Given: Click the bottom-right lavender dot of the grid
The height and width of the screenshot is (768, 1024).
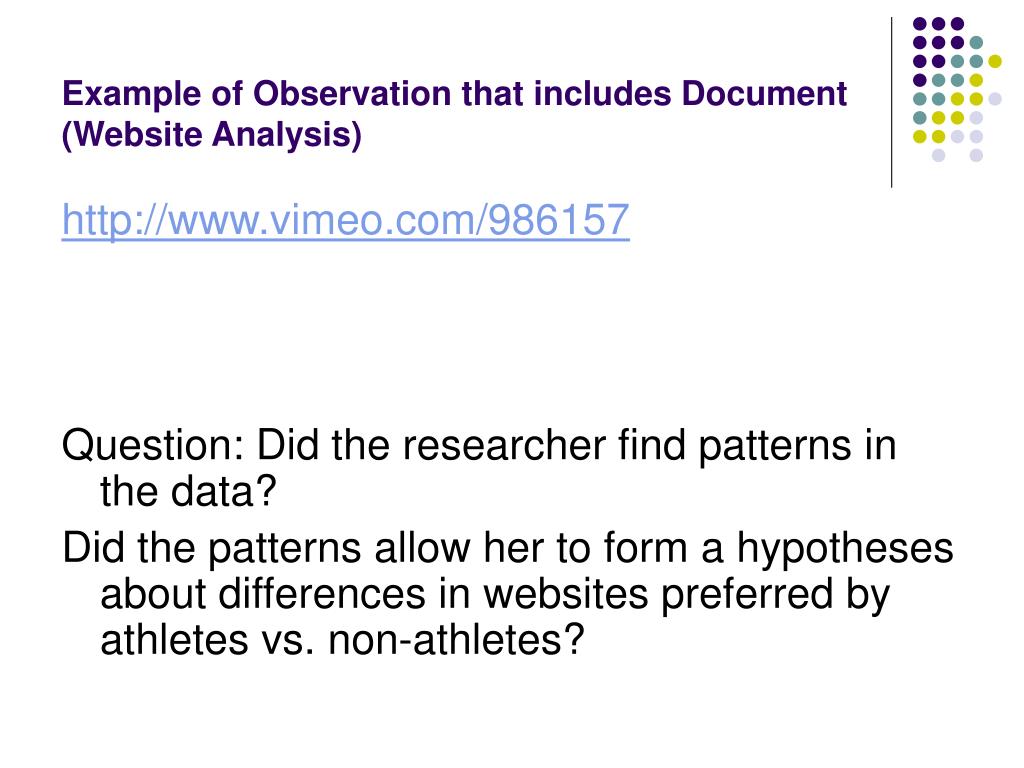Looking at the screenshot, I should [x=976, y=155].
